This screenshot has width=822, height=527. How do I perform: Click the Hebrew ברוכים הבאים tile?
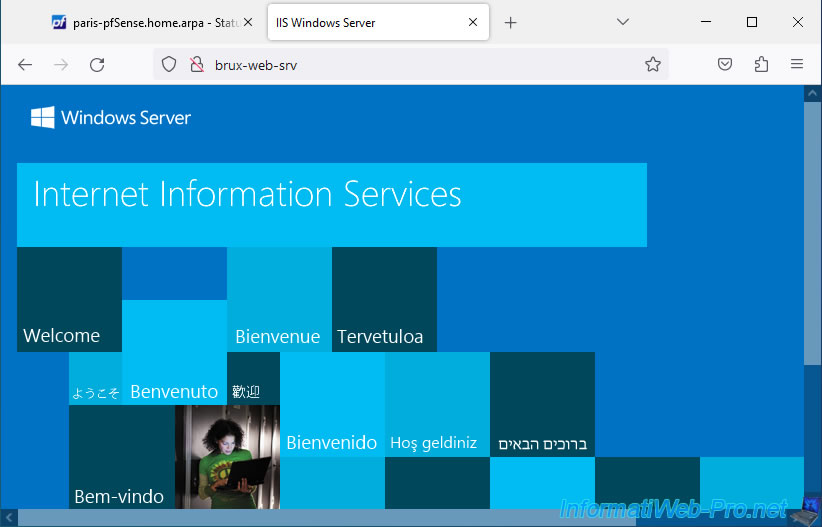point(542,404)
